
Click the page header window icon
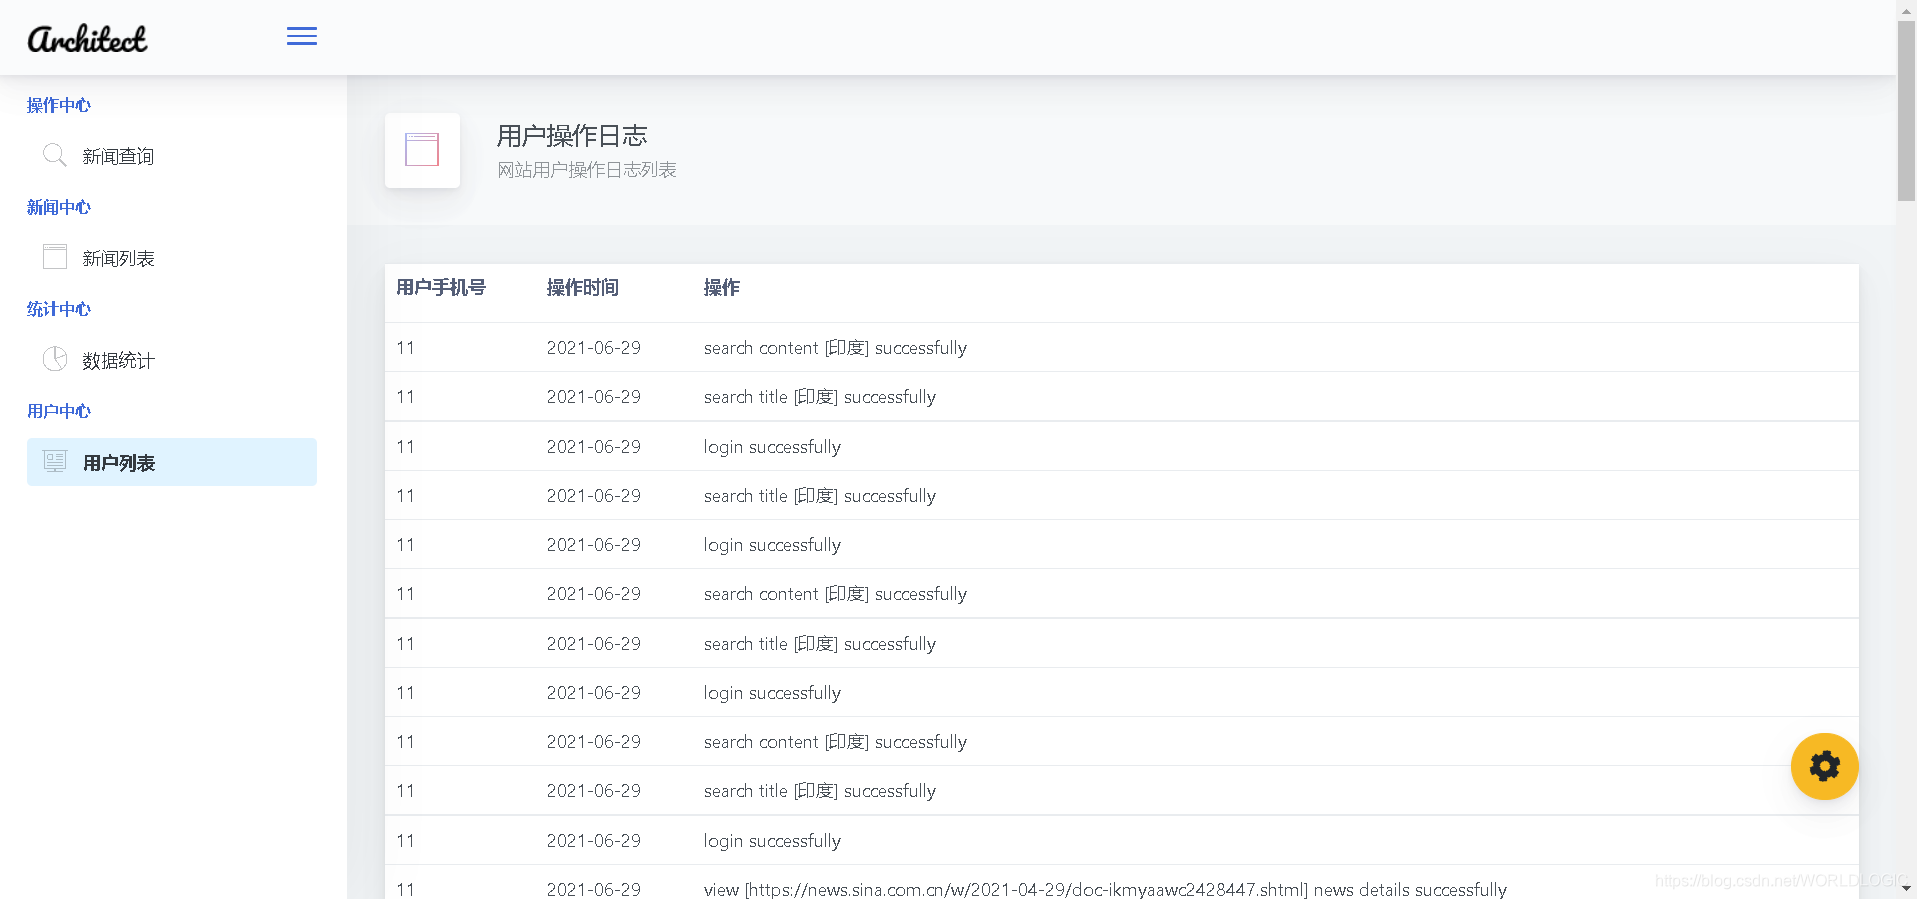pyautogui.click(x=422, y=150)
